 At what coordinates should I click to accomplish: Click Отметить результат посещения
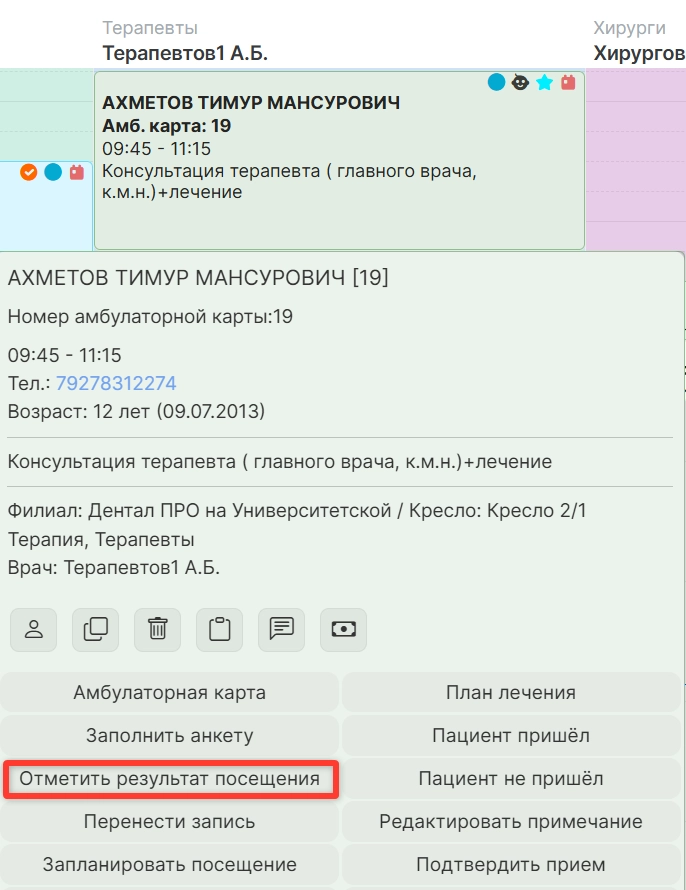pos(170,779)
